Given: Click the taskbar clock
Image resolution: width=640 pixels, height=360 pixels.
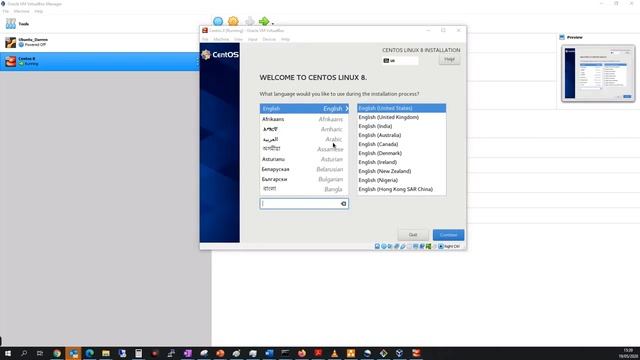Looking at the screenshot, I should pyautogui.click(x=628, y=353).
